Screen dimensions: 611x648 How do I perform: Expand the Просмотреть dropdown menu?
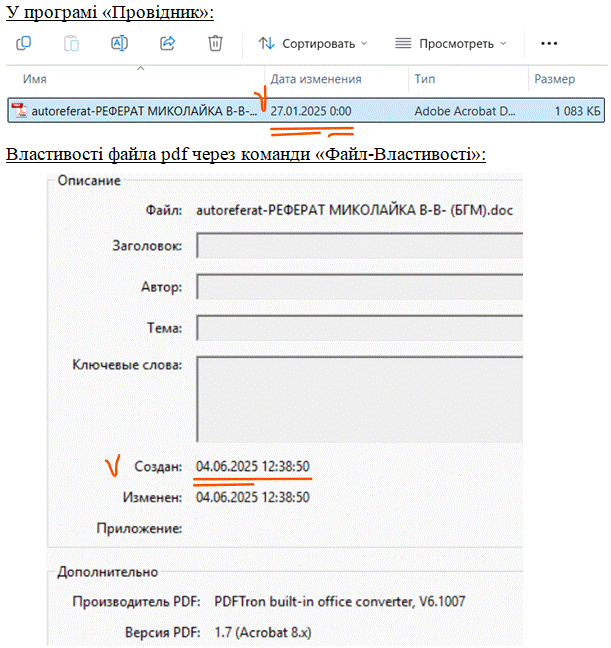[450, 43]
